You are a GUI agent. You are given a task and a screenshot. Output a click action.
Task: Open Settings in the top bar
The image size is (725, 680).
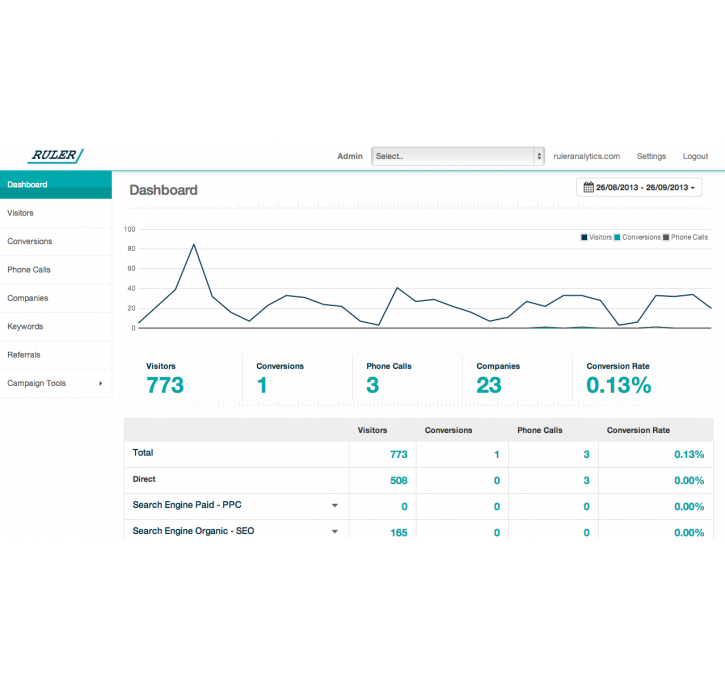(651, 156)
